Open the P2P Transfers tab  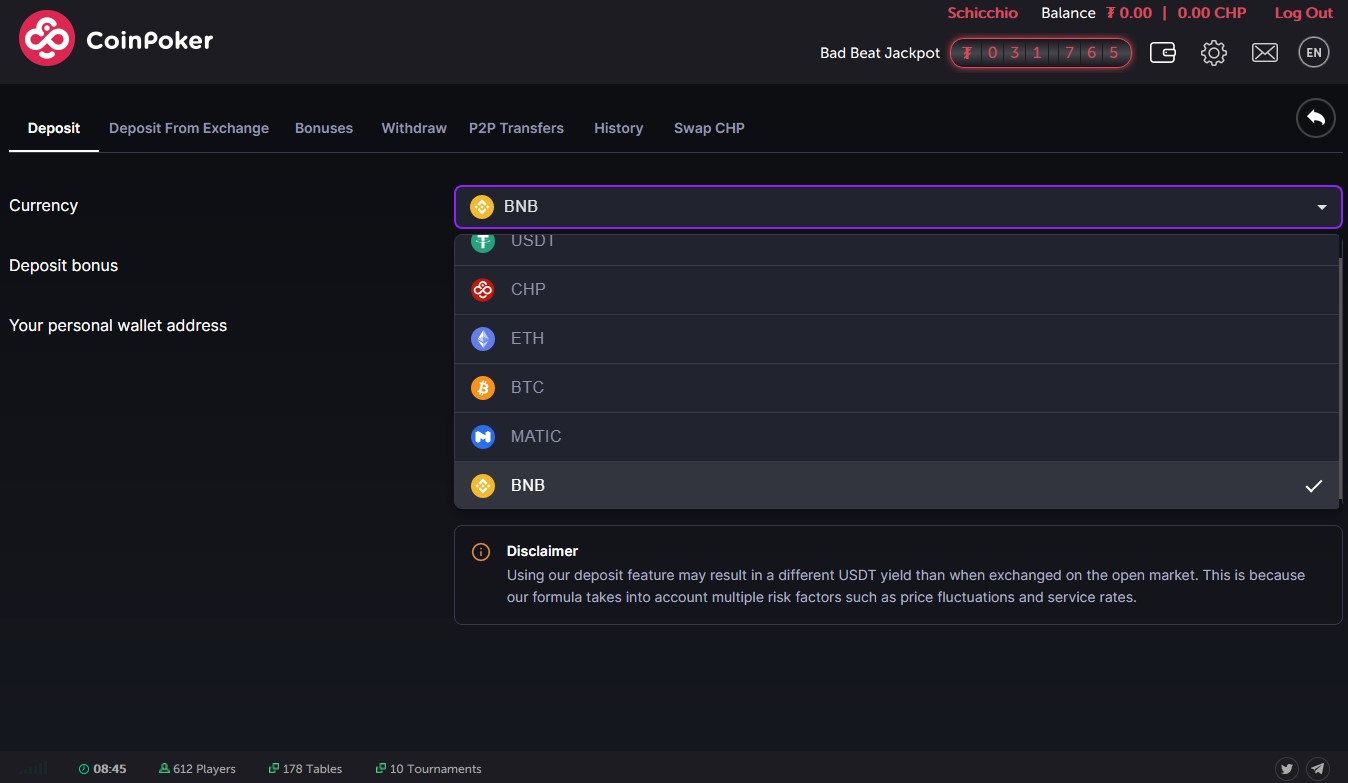[516, 128]
